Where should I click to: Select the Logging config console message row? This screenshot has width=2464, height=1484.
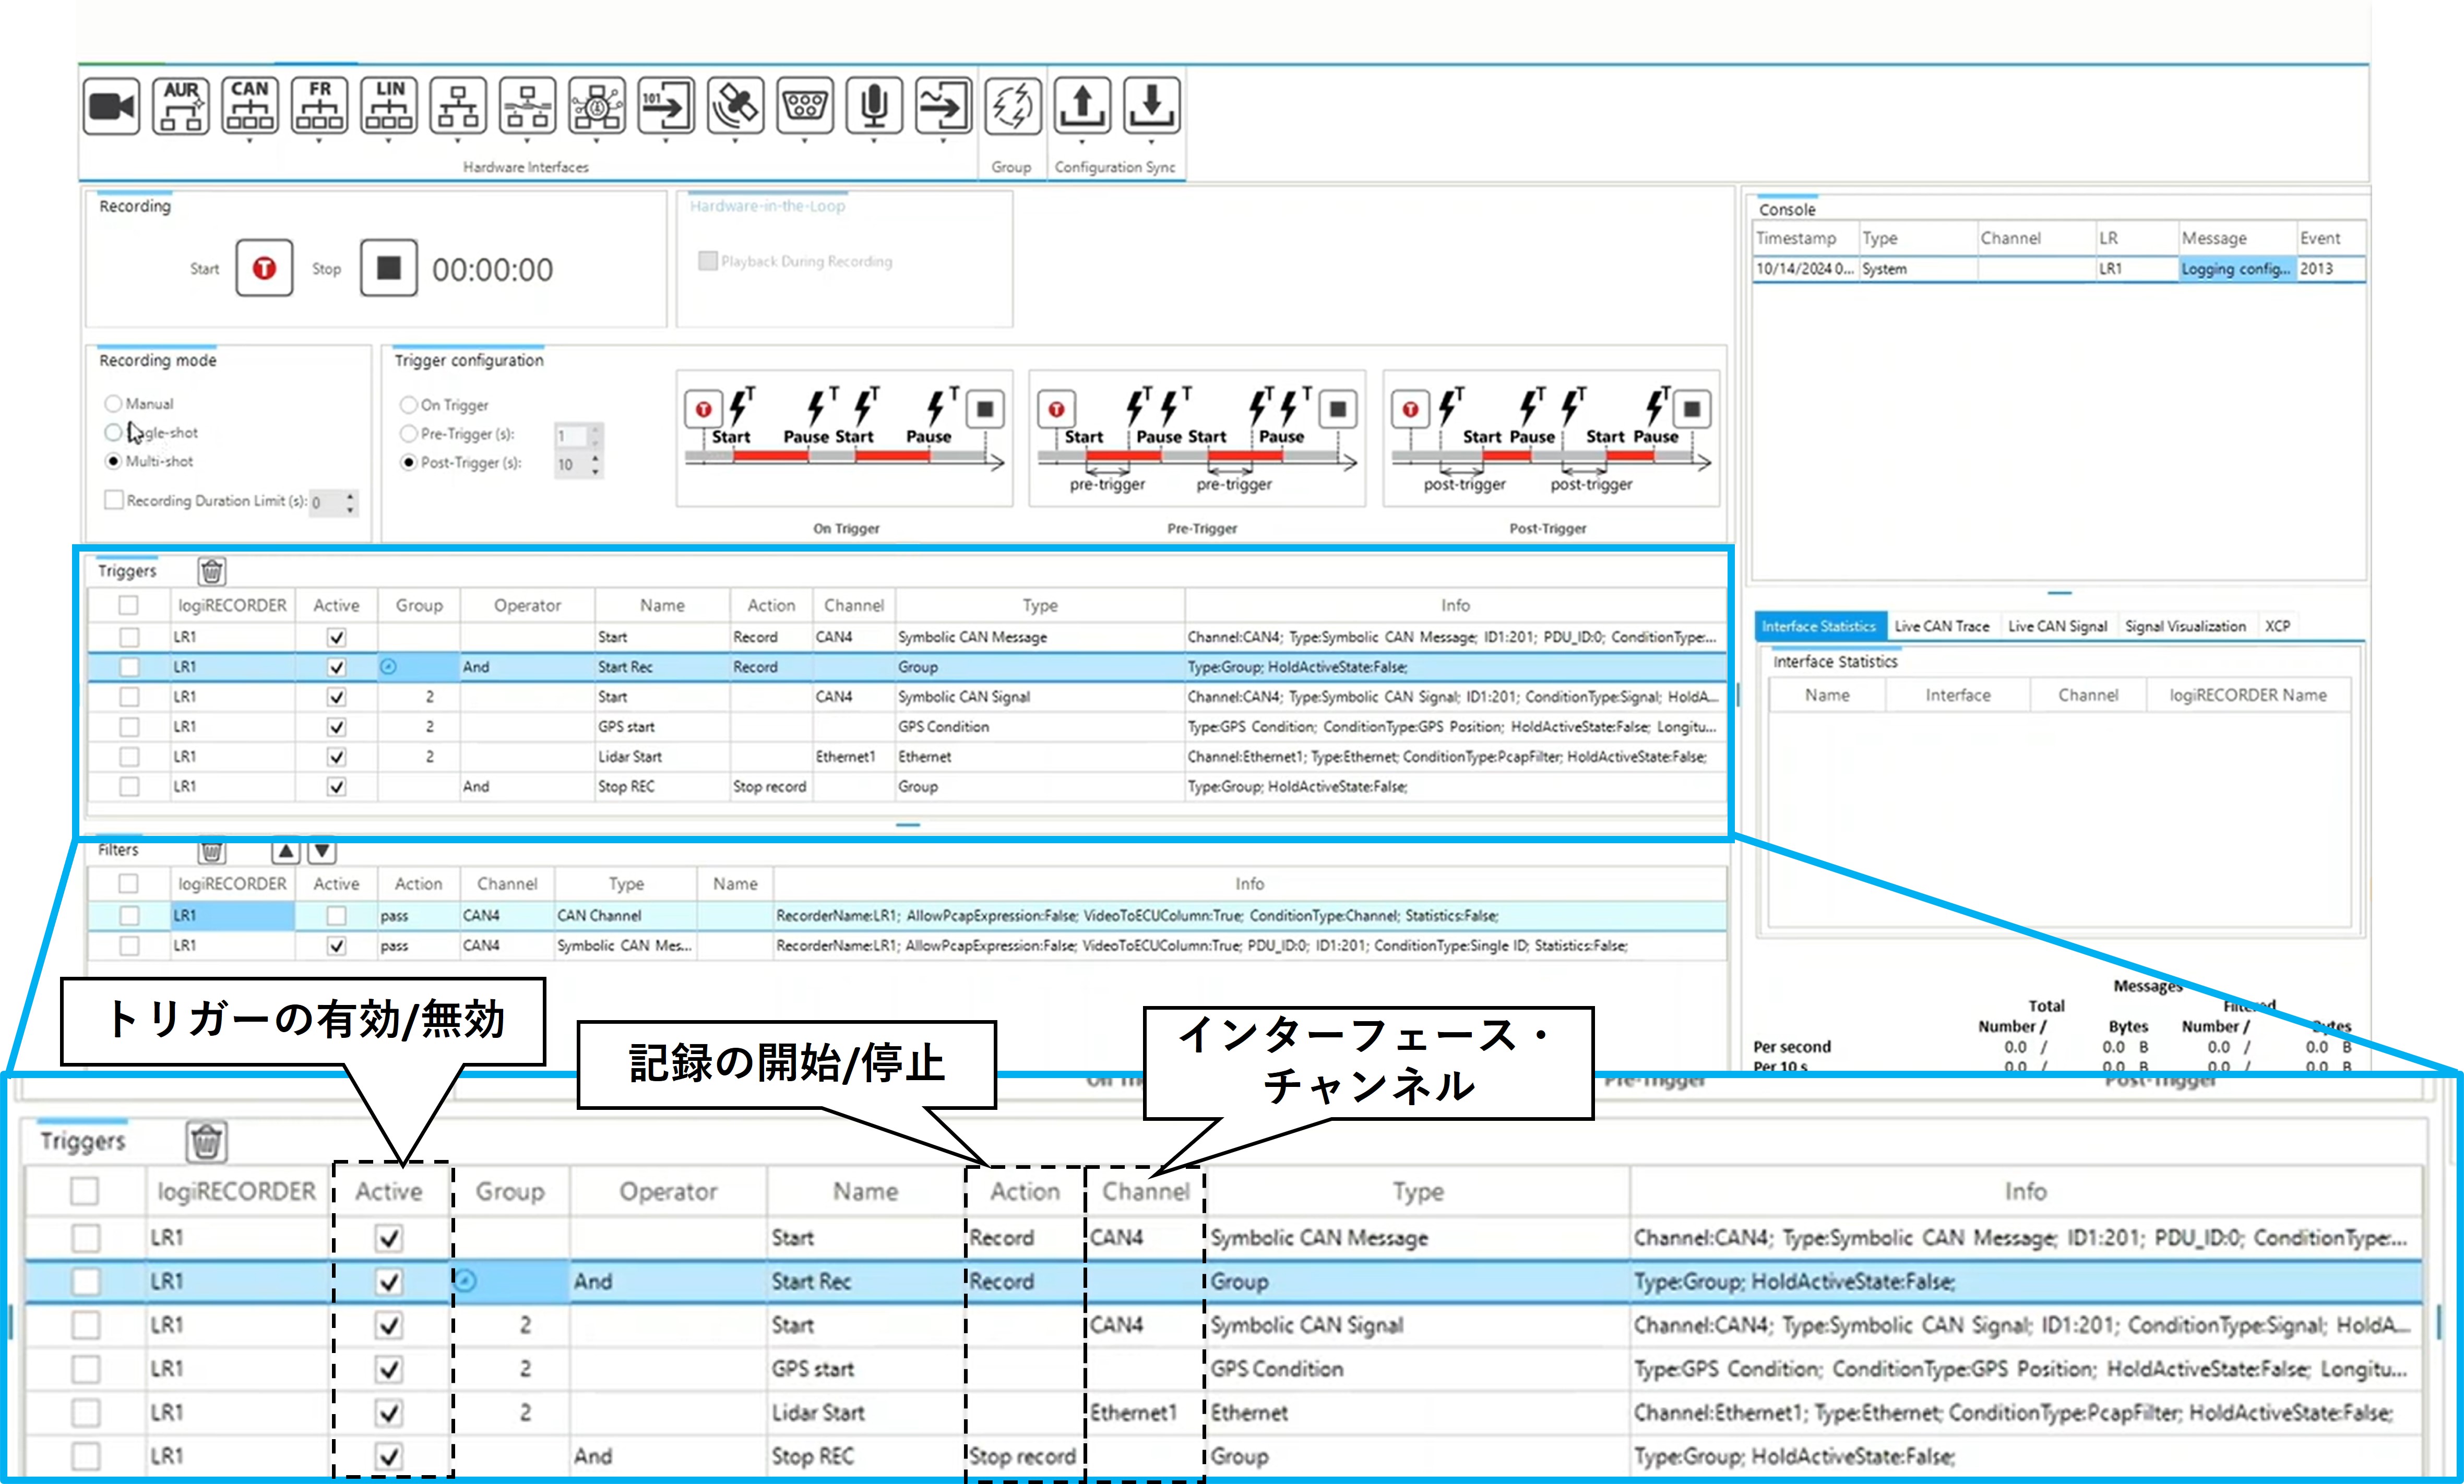[2059, 269]
